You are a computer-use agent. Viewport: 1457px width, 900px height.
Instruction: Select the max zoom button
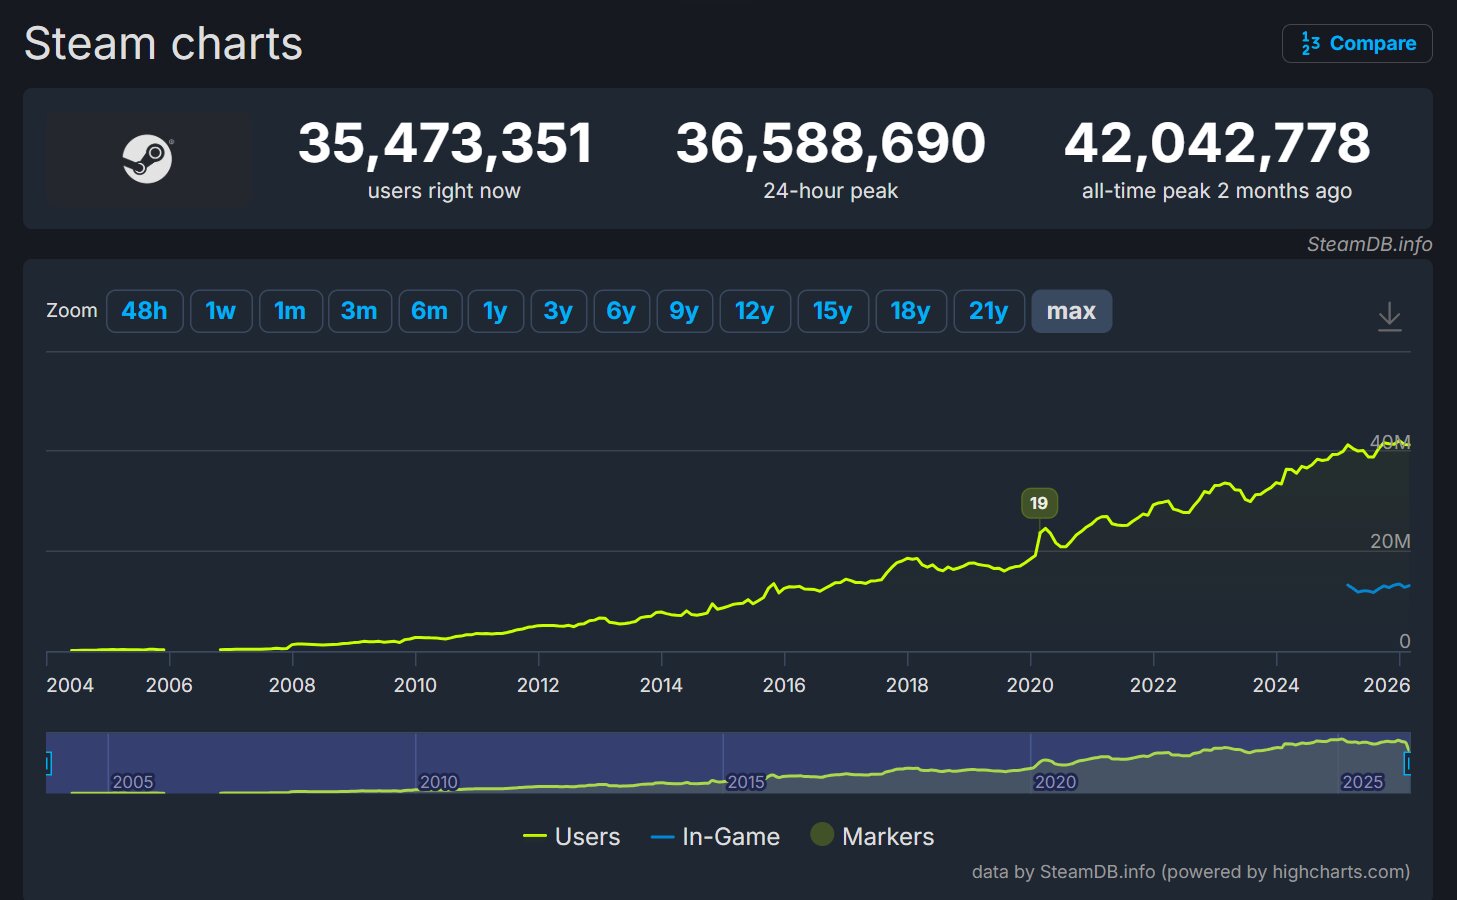point(1071,311)
